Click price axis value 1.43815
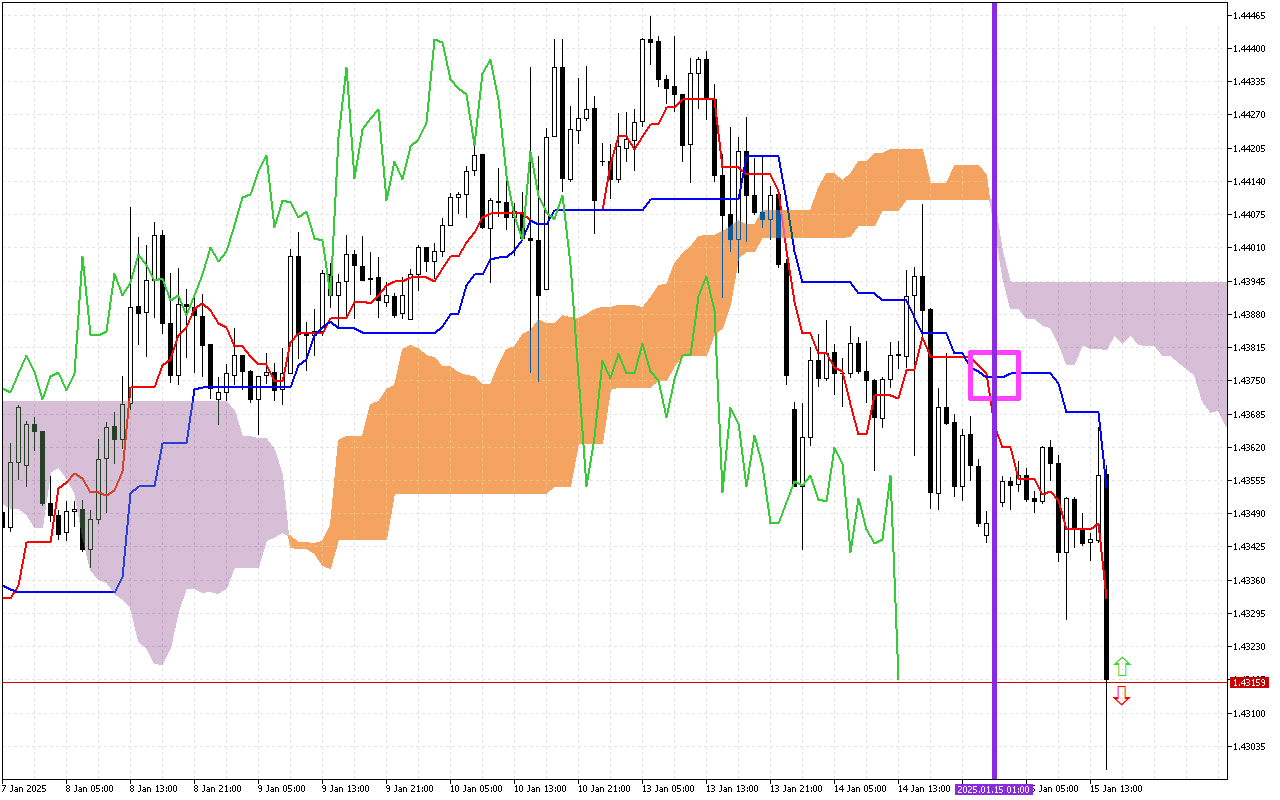1280x800 pixels. click(1248, 348)
